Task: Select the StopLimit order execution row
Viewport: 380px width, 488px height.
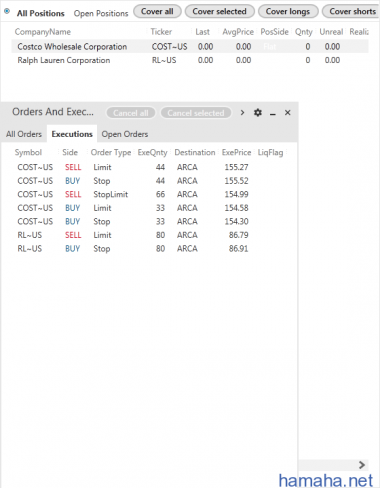Action: (x=150, y=194)
